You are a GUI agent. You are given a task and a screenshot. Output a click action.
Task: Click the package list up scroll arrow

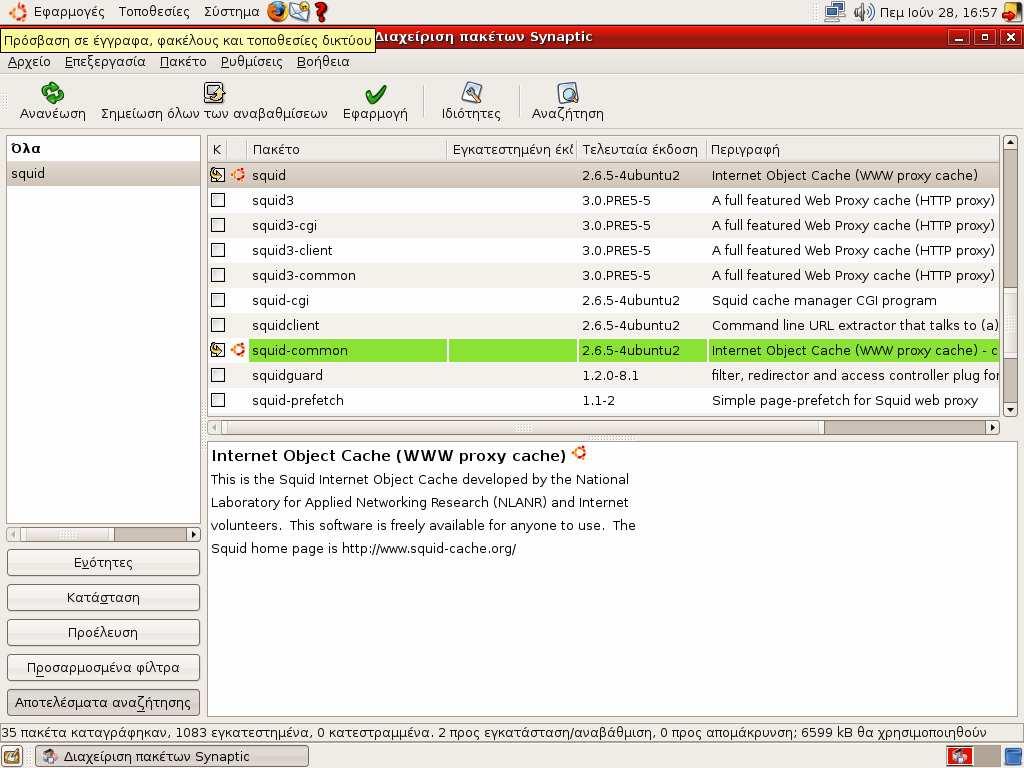(x=1010, y=142)
